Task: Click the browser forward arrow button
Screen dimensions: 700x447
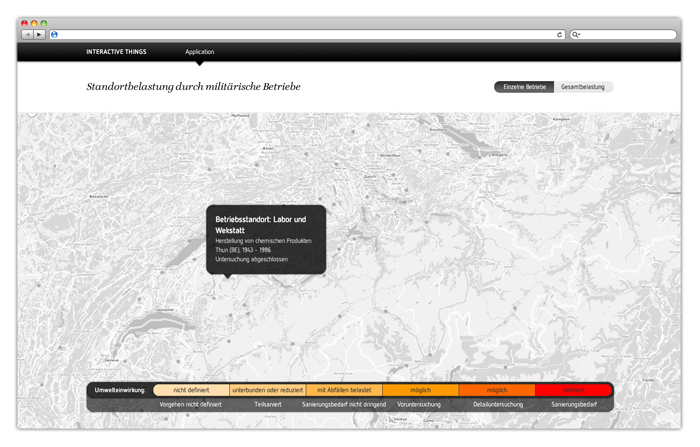Action: pos(39,34)
